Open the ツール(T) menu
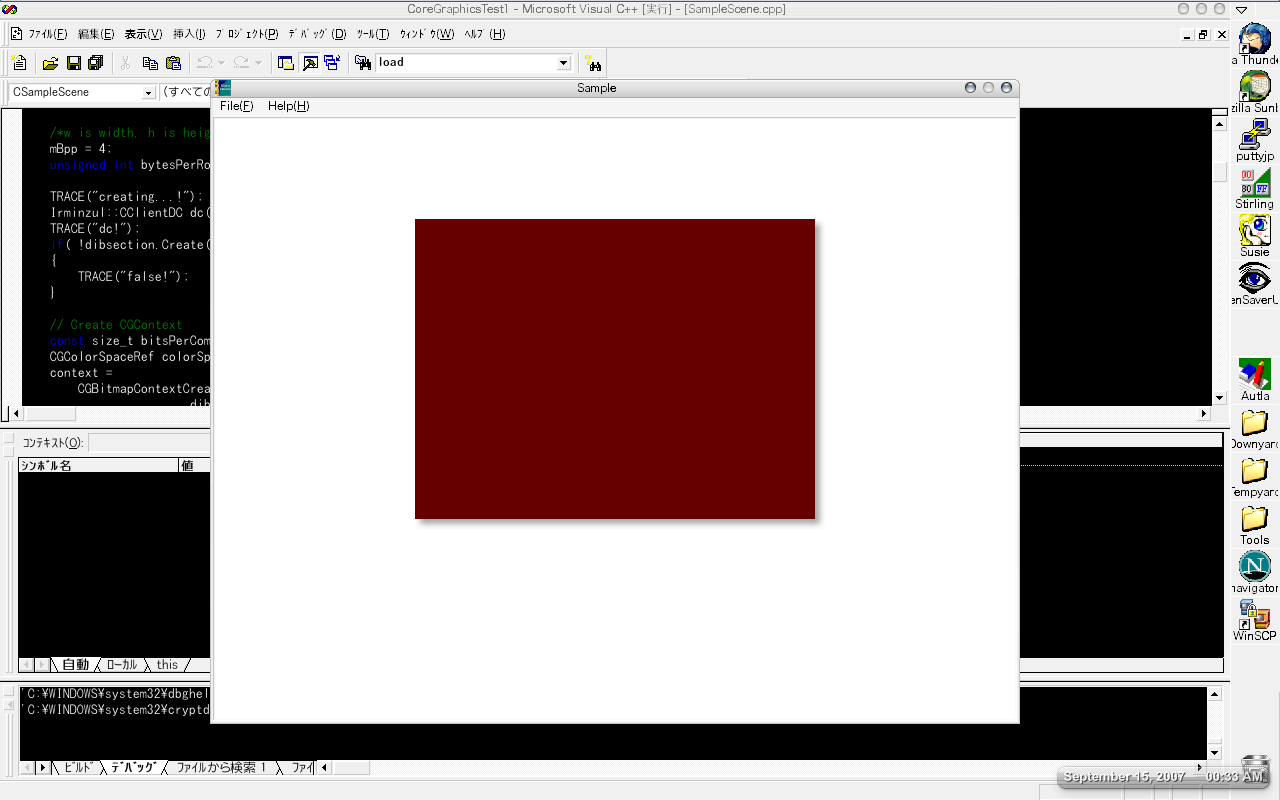The height and width of the screenshot is (800, 1280). tap(373, 34)
